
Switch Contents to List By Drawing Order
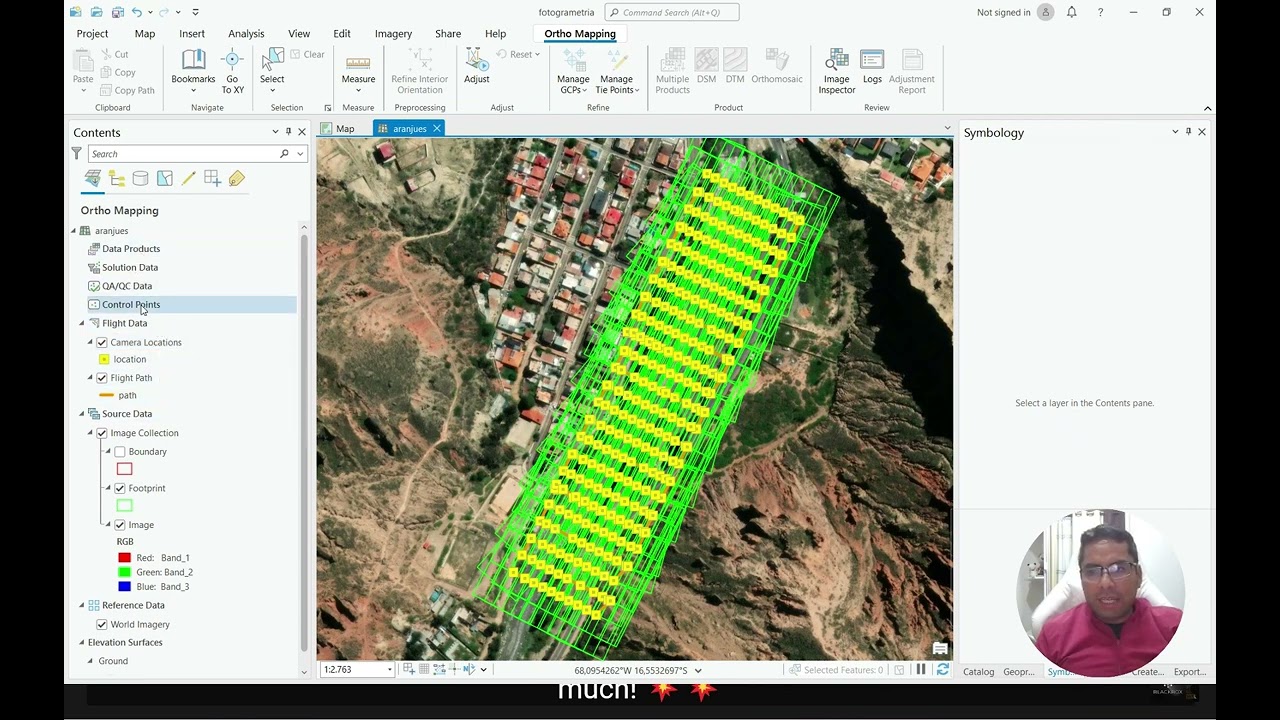click(92, 178)
